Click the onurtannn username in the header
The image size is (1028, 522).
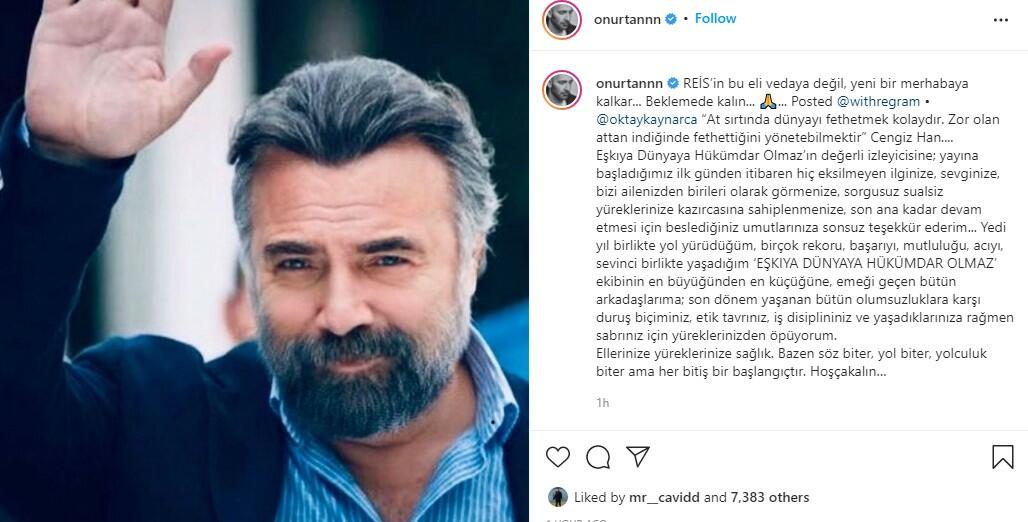click(627, 19)
